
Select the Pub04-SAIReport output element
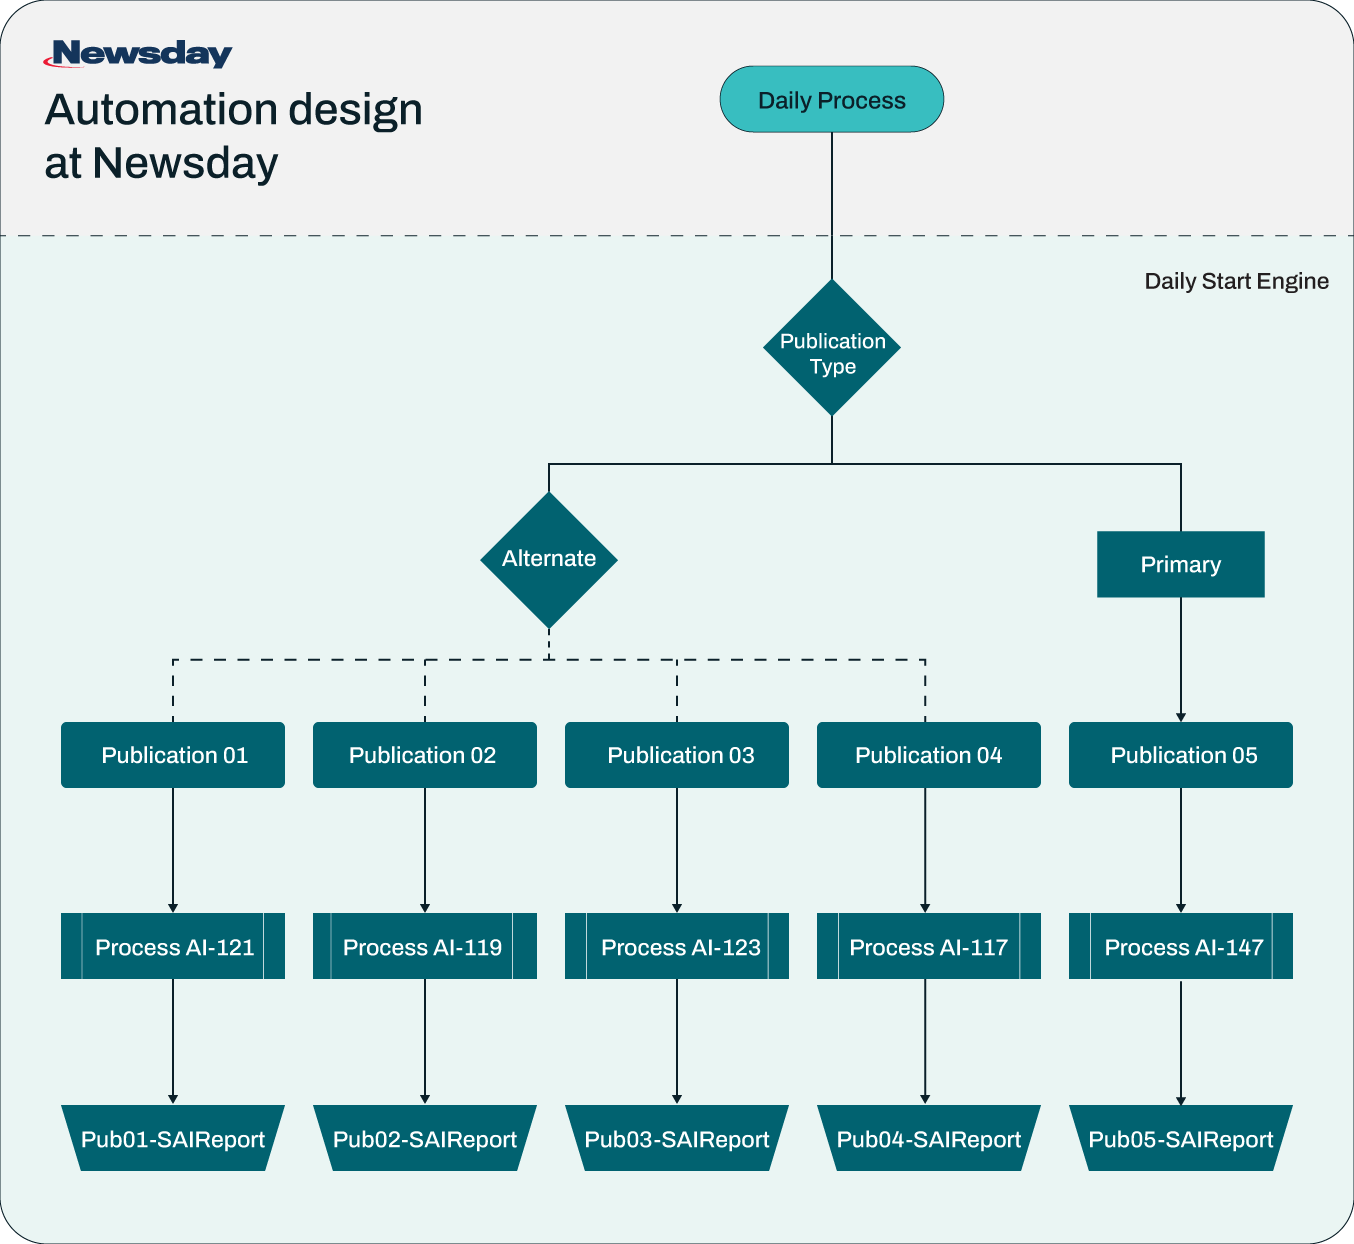(x=929, y=1138)
